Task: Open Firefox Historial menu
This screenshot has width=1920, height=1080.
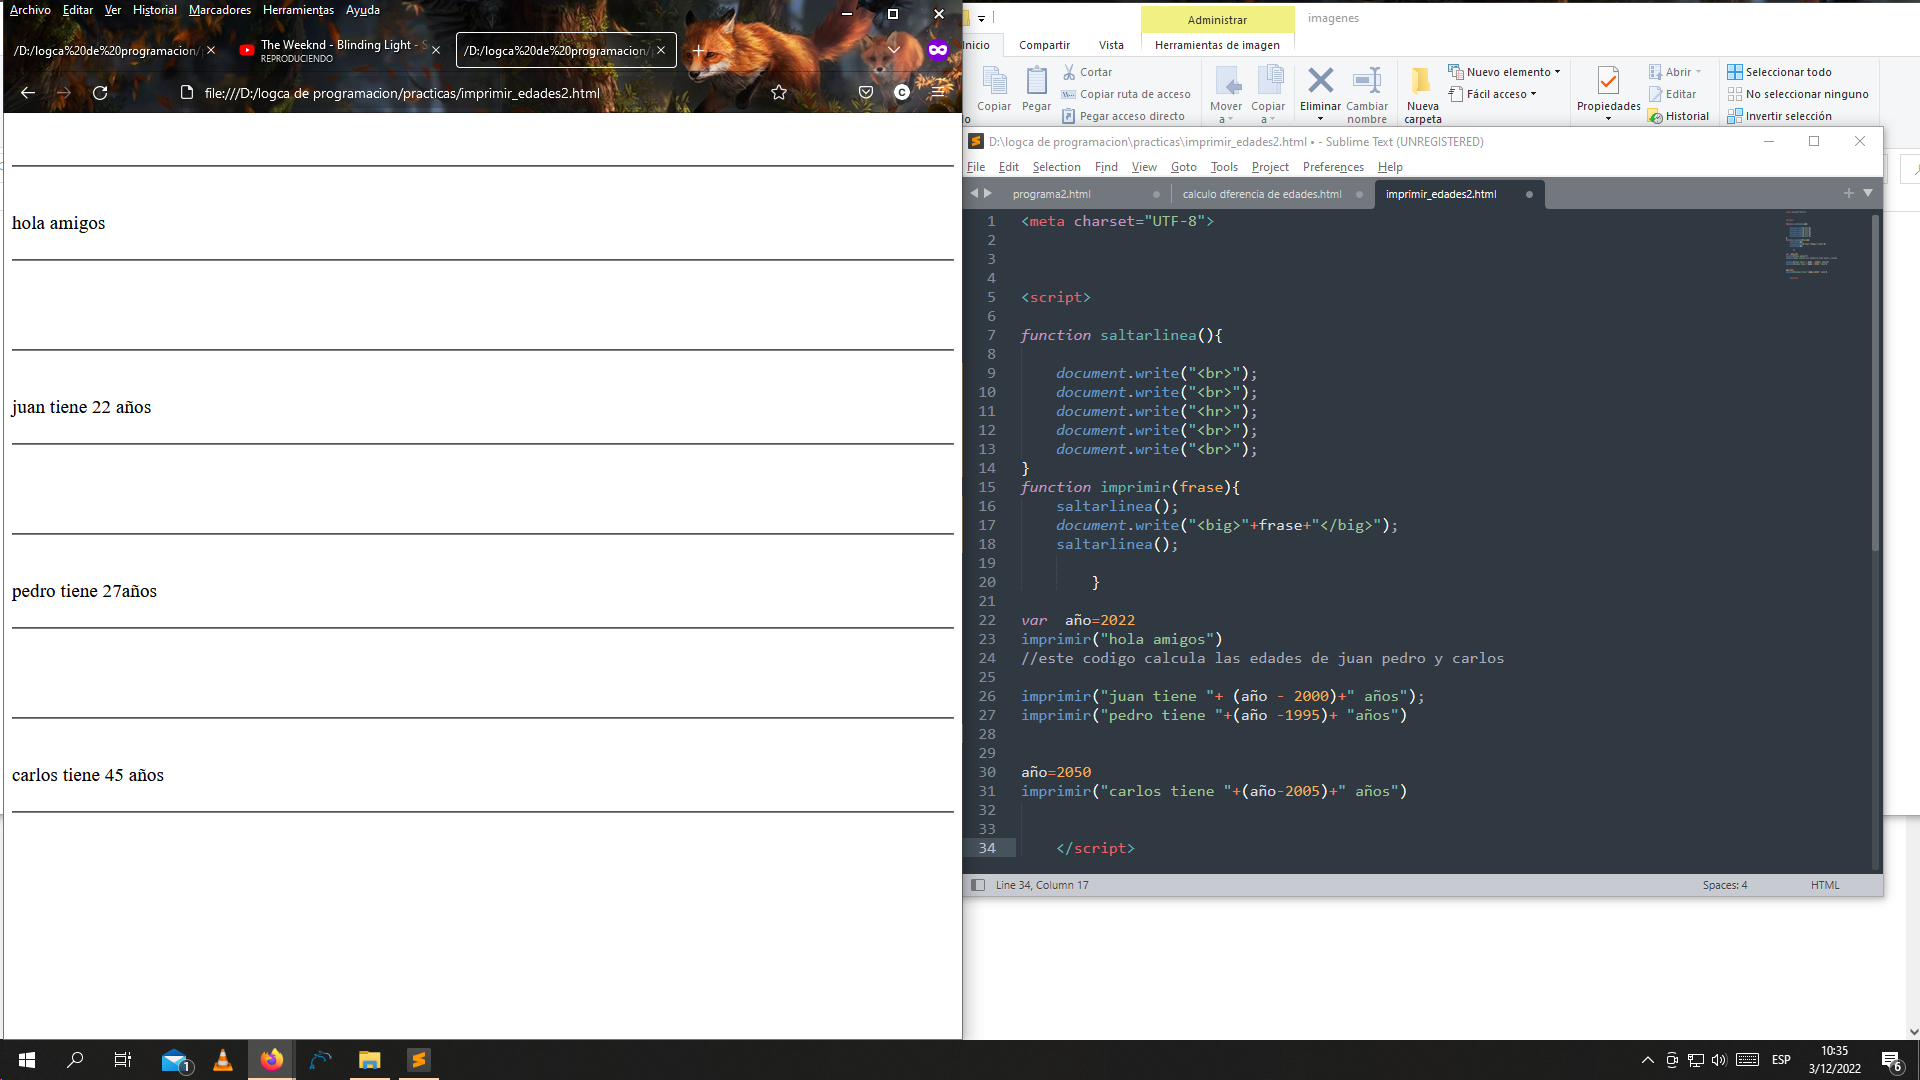Action: [x=154, y=10]
